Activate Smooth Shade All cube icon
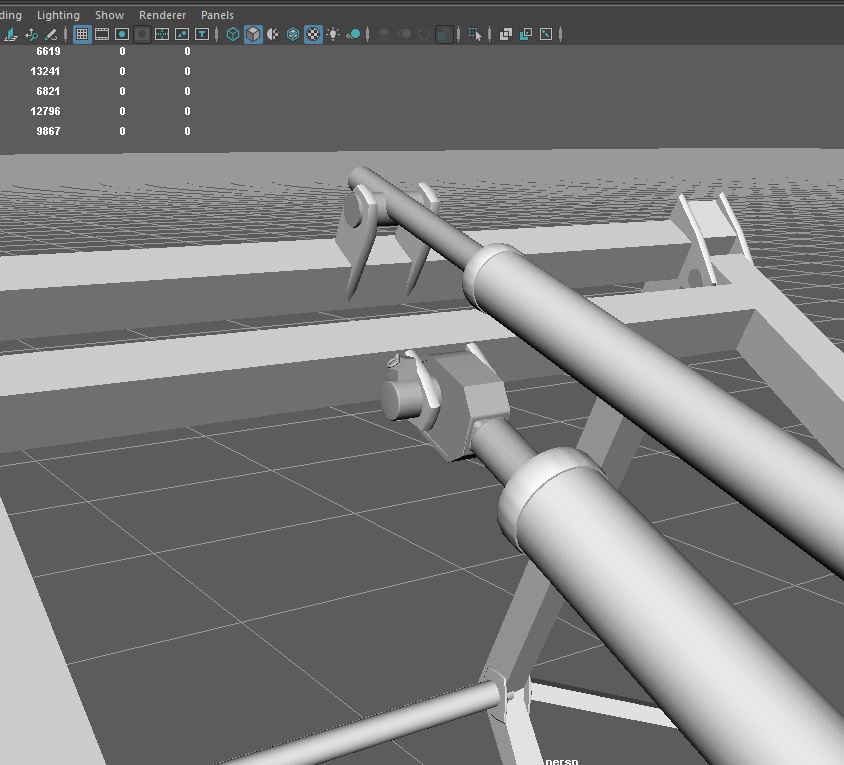This screenshot has width=844, height=765. pyautogui.click(x=253, y=34)
